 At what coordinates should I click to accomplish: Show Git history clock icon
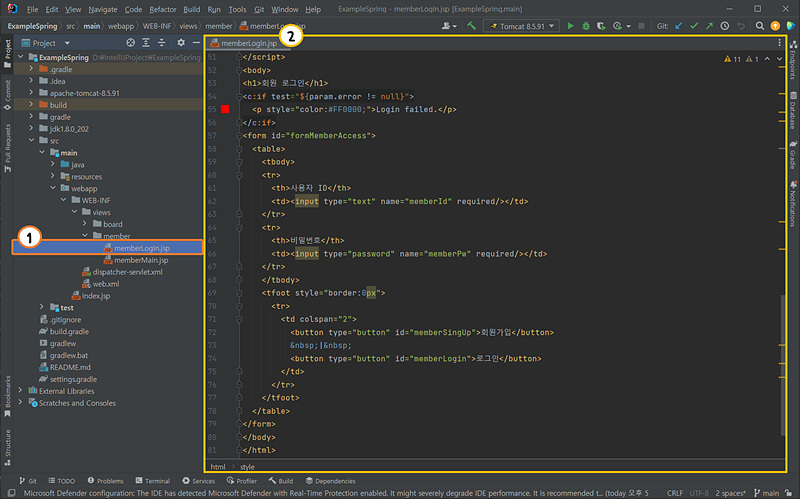coord(724,26)
